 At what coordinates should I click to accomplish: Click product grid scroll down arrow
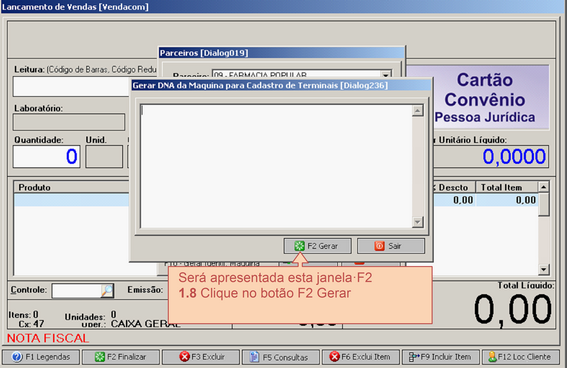[x=544, y=269]
